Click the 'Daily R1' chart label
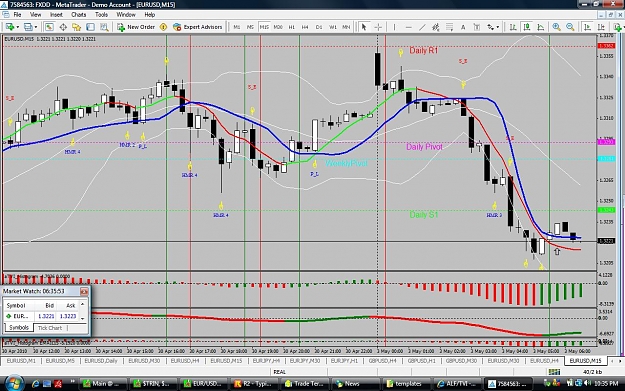Image resolution: width=625 pixels, height=391 pixels. pyautogui.click(x=423, y=51)
